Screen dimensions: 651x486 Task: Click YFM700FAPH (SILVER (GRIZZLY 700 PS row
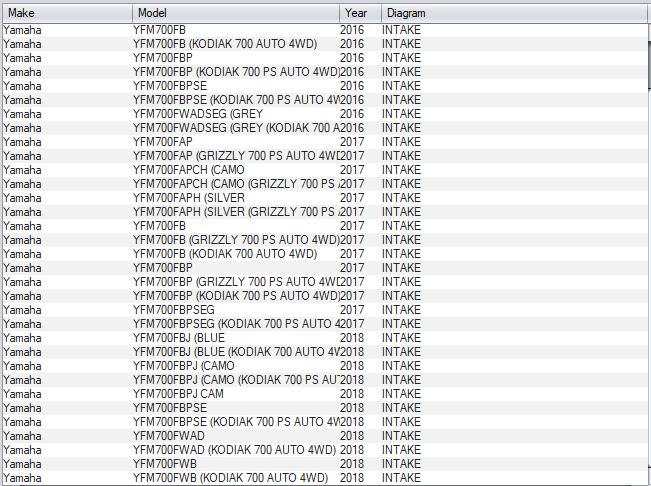coord(325,212)
